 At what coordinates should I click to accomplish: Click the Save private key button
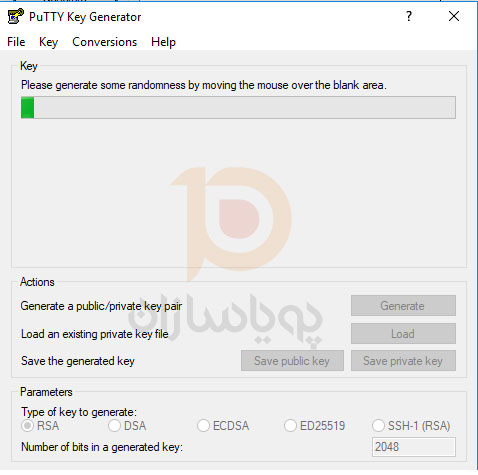tap(403, 361)
